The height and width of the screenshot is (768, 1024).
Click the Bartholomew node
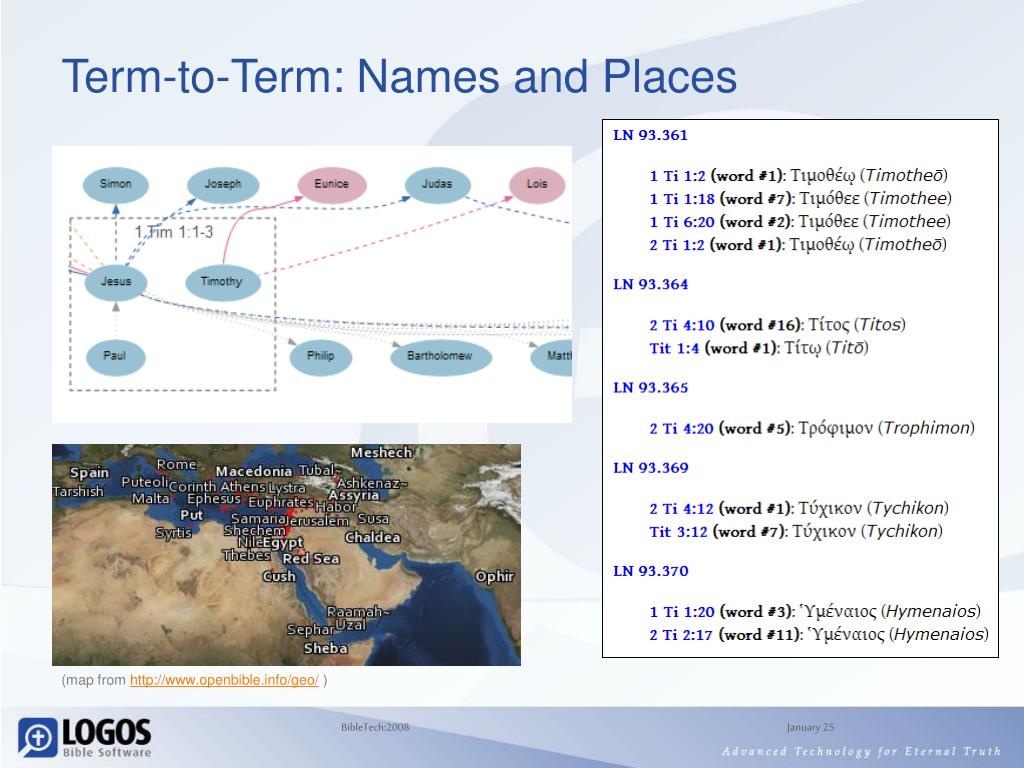coord(440,356)
